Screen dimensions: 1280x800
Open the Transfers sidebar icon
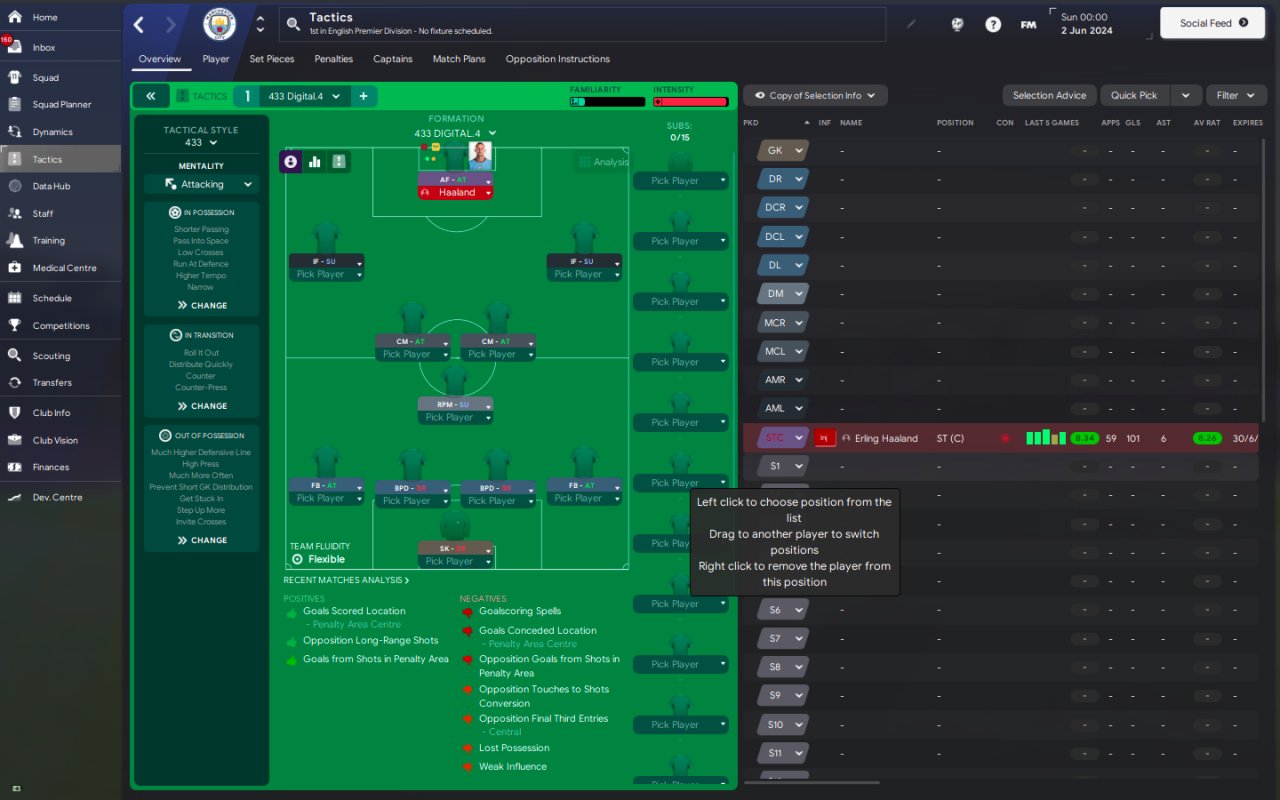tap(15, 382)
